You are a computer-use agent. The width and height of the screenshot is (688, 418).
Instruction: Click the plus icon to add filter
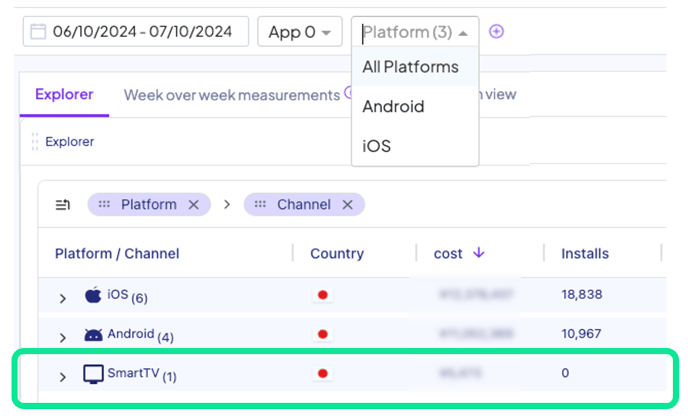tap(496, 31)
